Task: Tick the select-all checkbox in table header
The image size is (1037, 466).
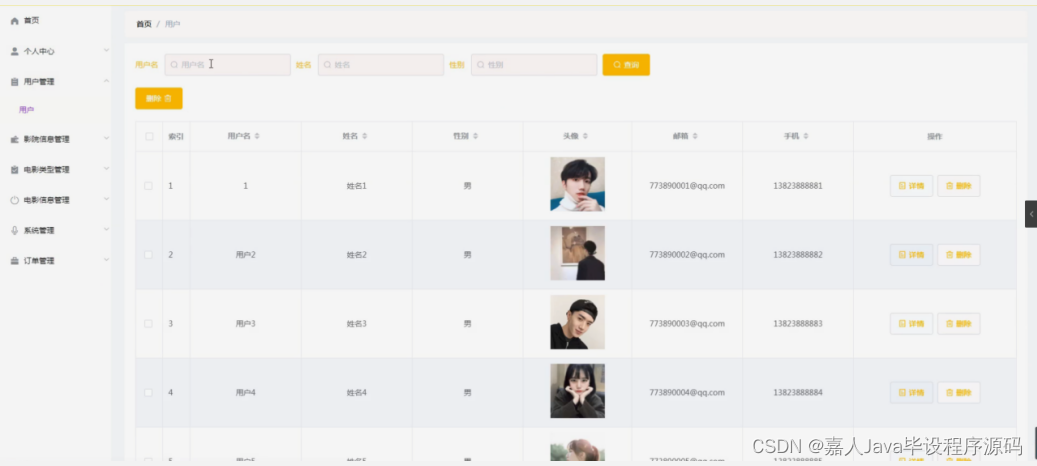Action: pos(149,137)
